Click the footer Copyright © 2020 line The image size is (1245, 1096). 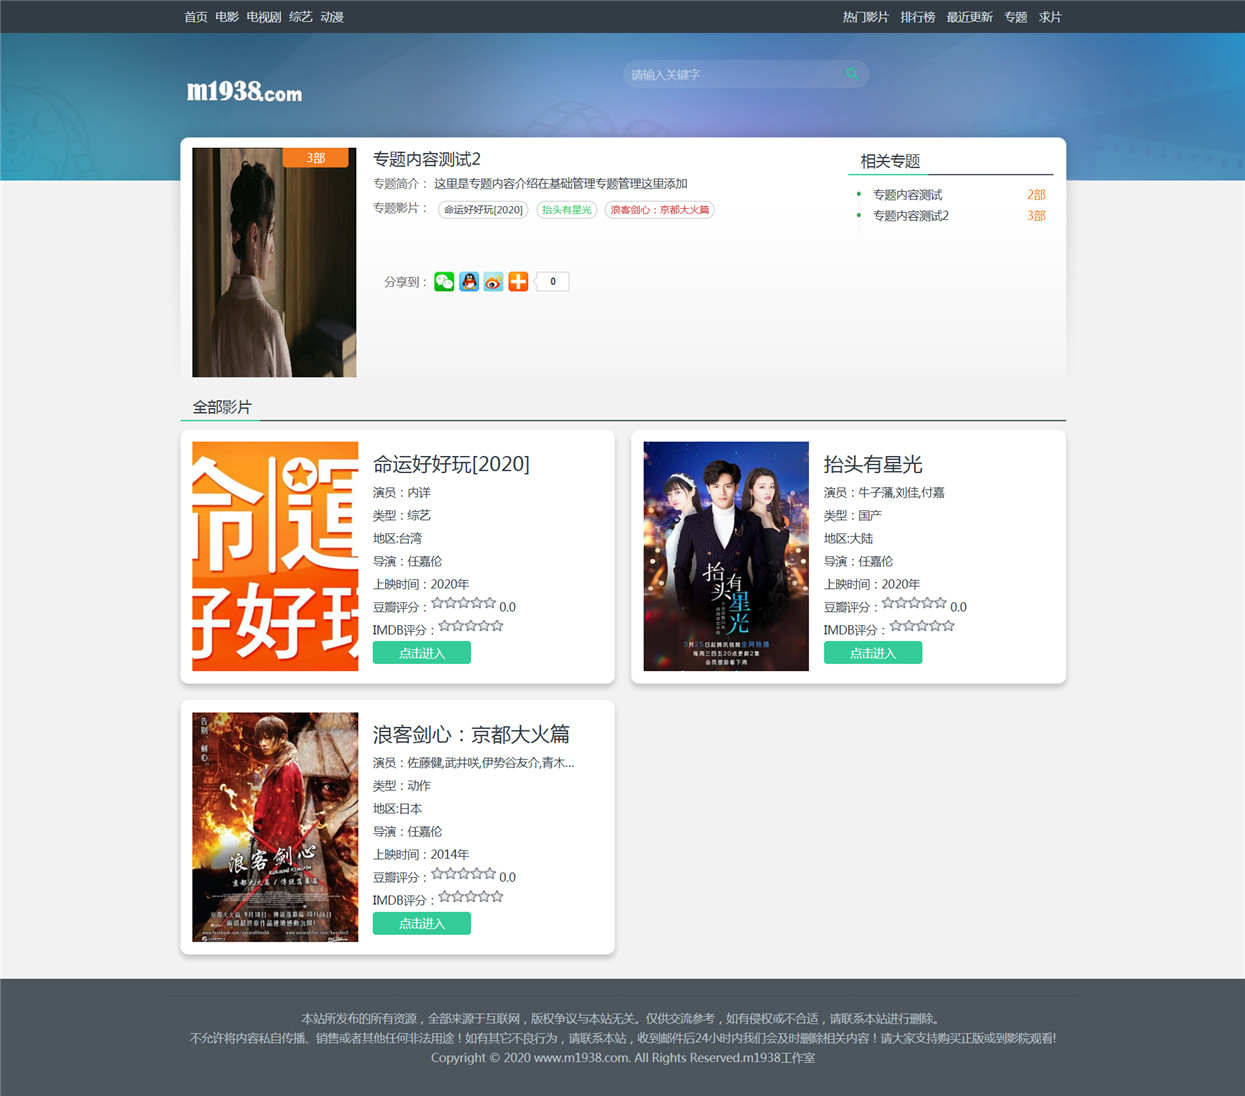(623, 1058)
